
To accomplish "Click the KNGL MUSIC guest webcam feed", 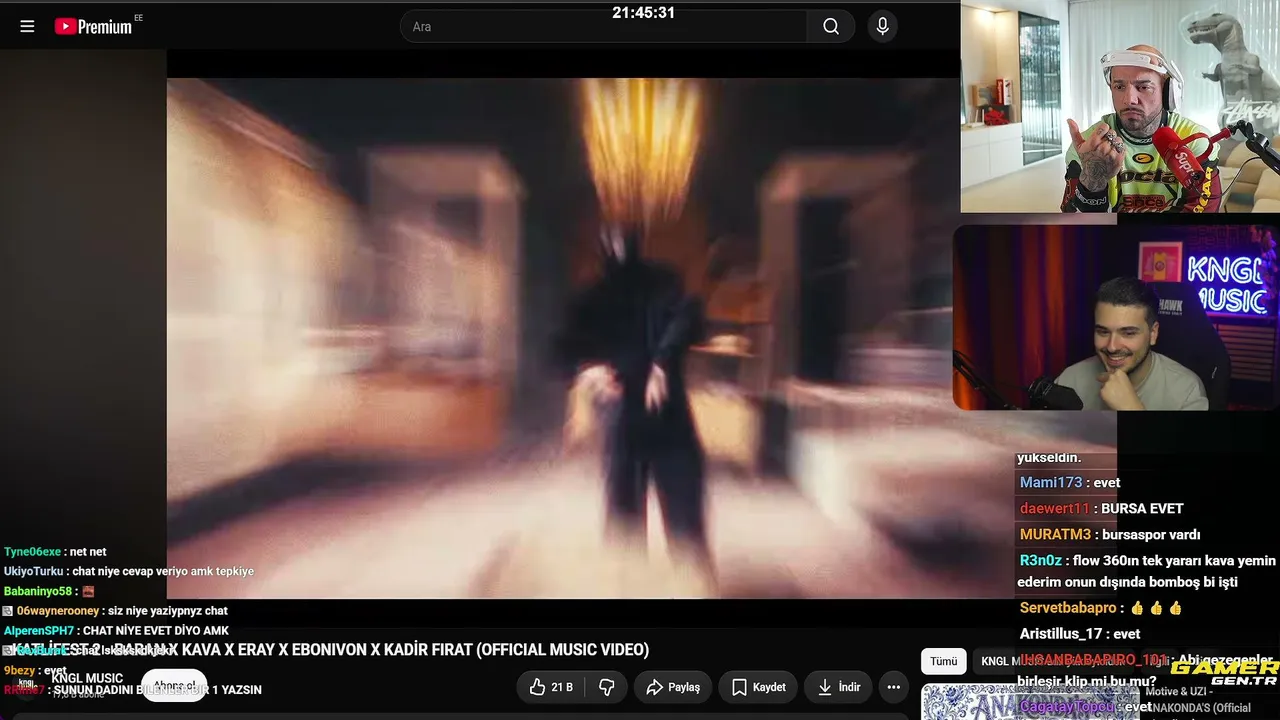I will 1116,317.
